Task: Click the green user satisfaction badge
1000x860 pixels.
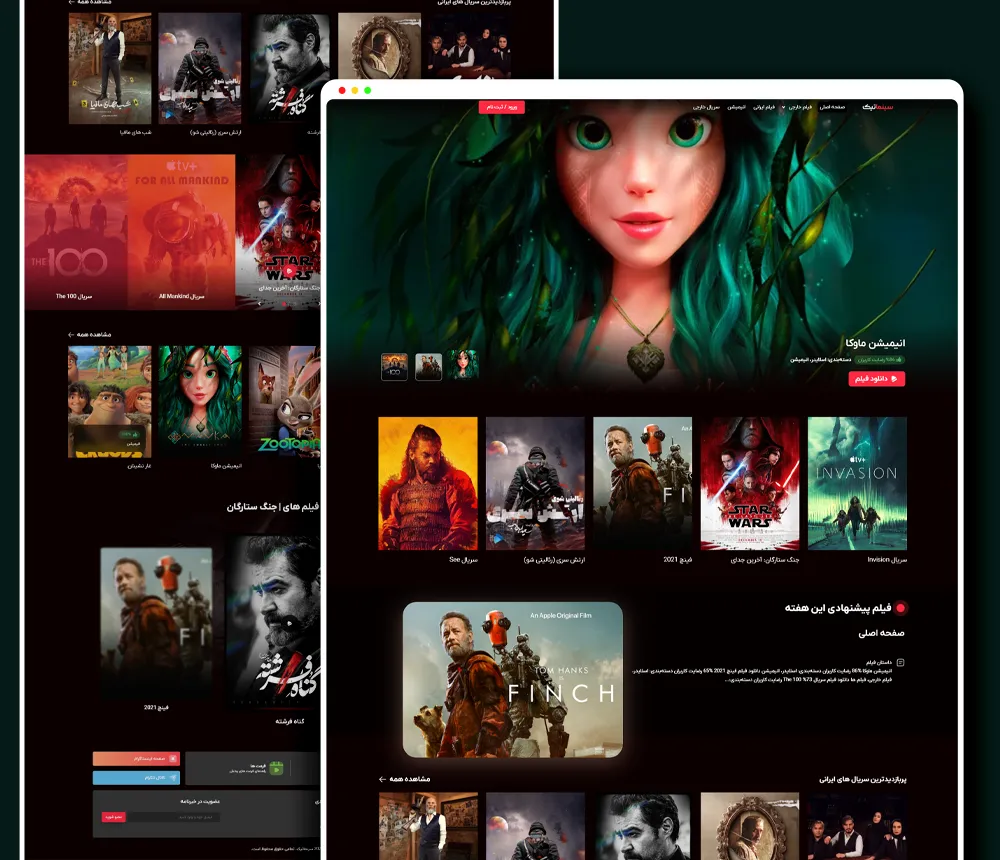Action: (879, 360)
